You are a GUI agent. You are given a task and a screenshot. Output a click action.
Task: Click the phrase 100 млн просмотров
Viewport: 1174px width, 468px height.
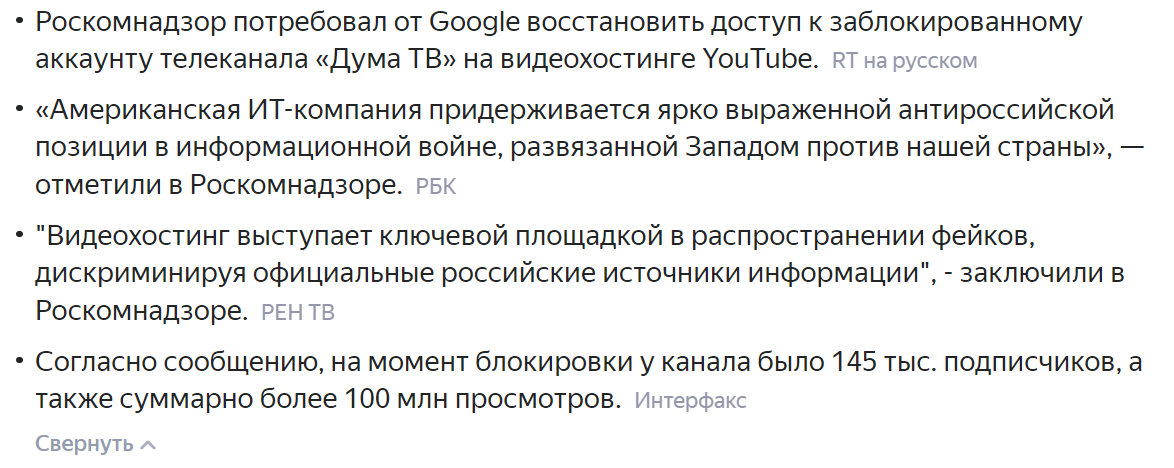click(483, 400)
